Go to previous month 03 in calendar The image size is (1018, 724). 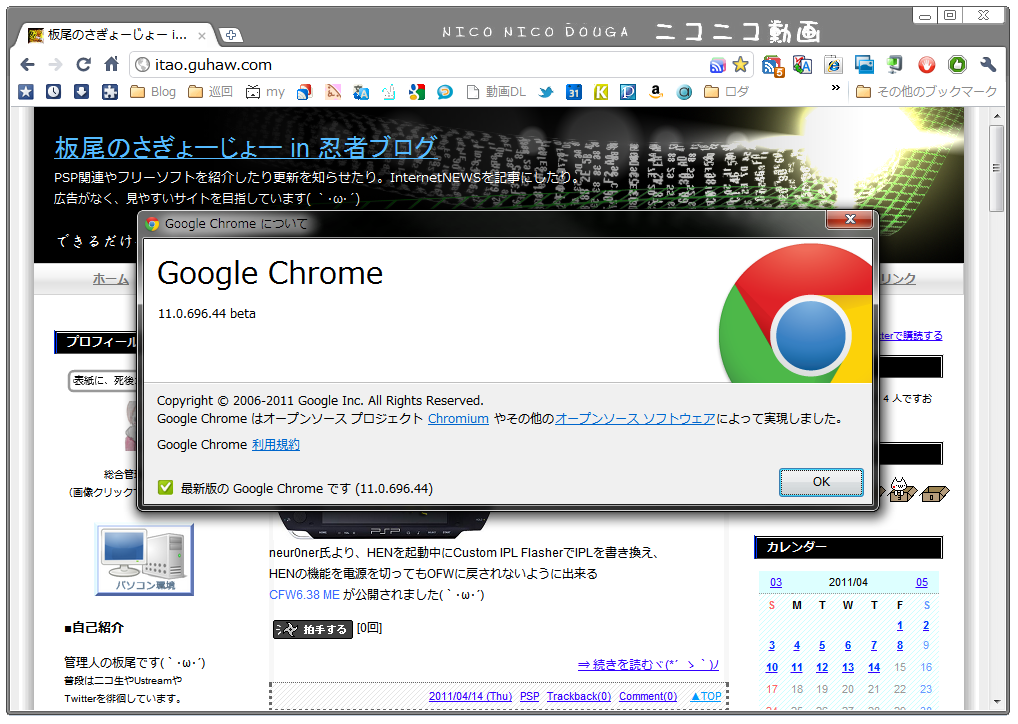776,582
